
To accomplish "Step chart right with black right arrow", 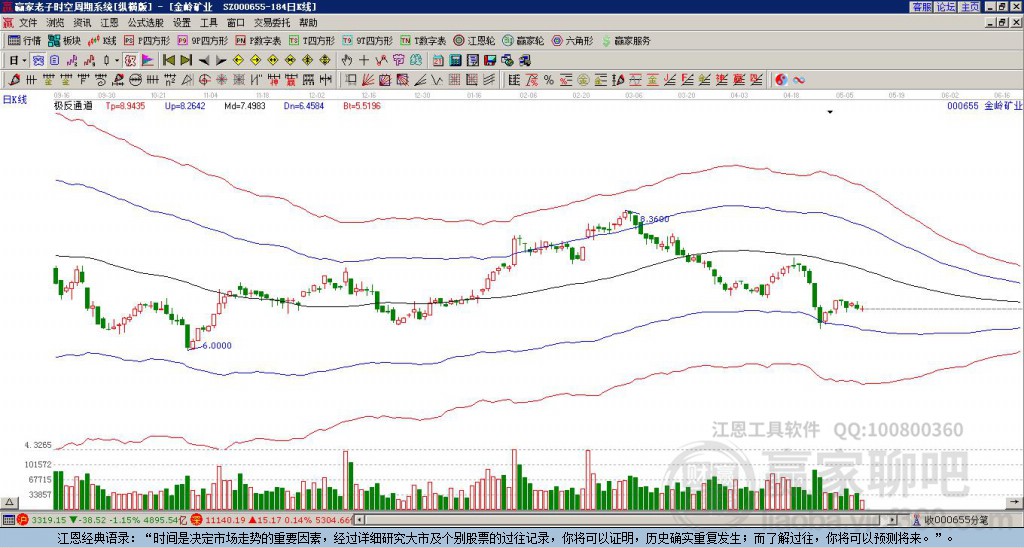I will click(221, 61).
